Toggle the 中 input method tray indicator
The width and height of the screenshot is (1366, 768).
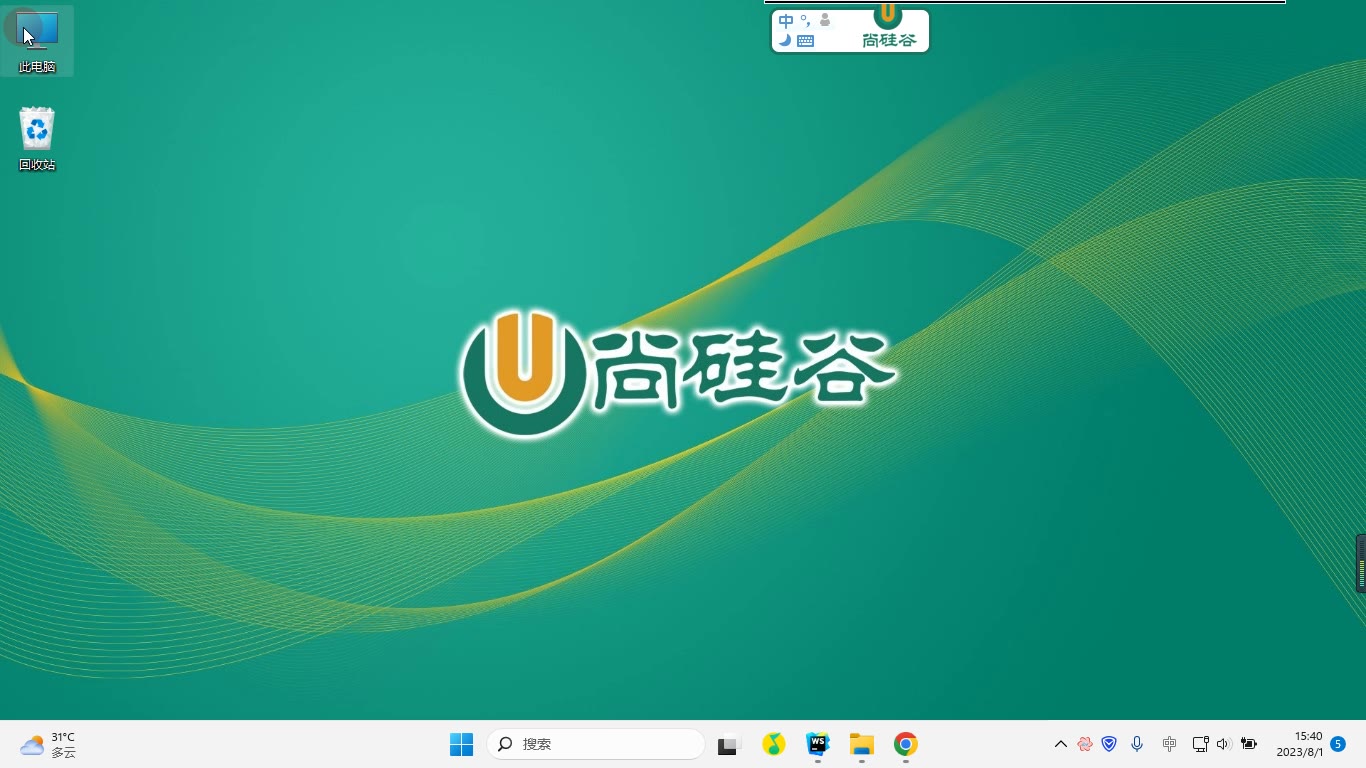pos(1170,744)
